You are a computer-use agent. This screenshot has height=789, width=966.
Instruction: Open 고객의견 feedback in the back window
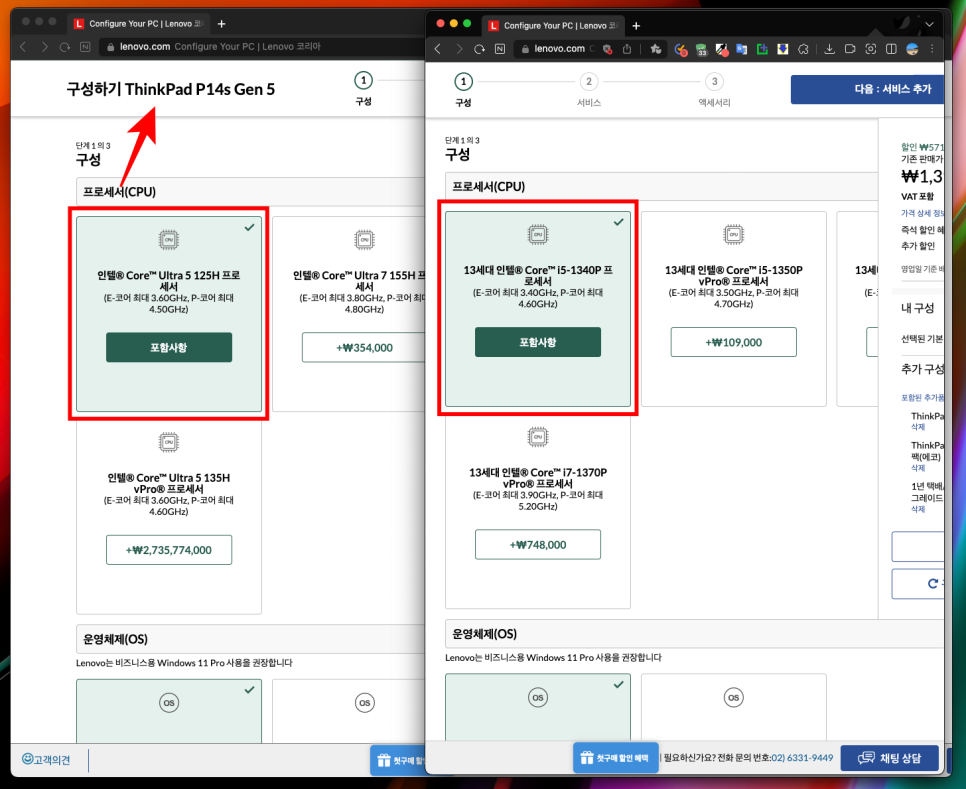pyautogui.click(x=46, y=759)
